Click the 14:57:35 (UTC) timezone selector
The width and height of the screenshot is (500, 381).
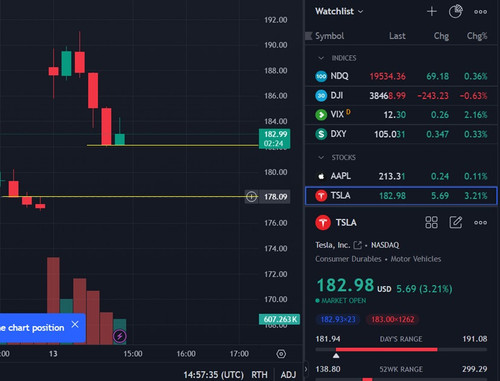point(213,375)
